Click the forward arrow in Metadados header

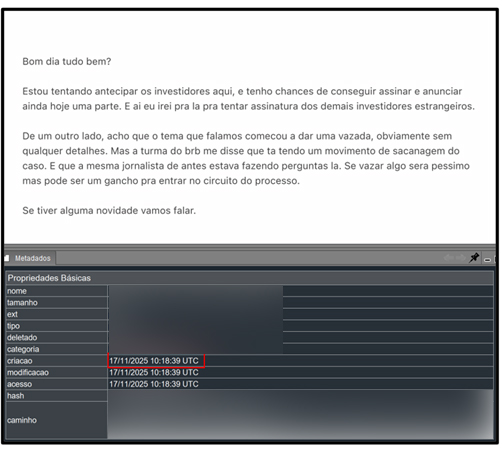[x=461, y=258]
